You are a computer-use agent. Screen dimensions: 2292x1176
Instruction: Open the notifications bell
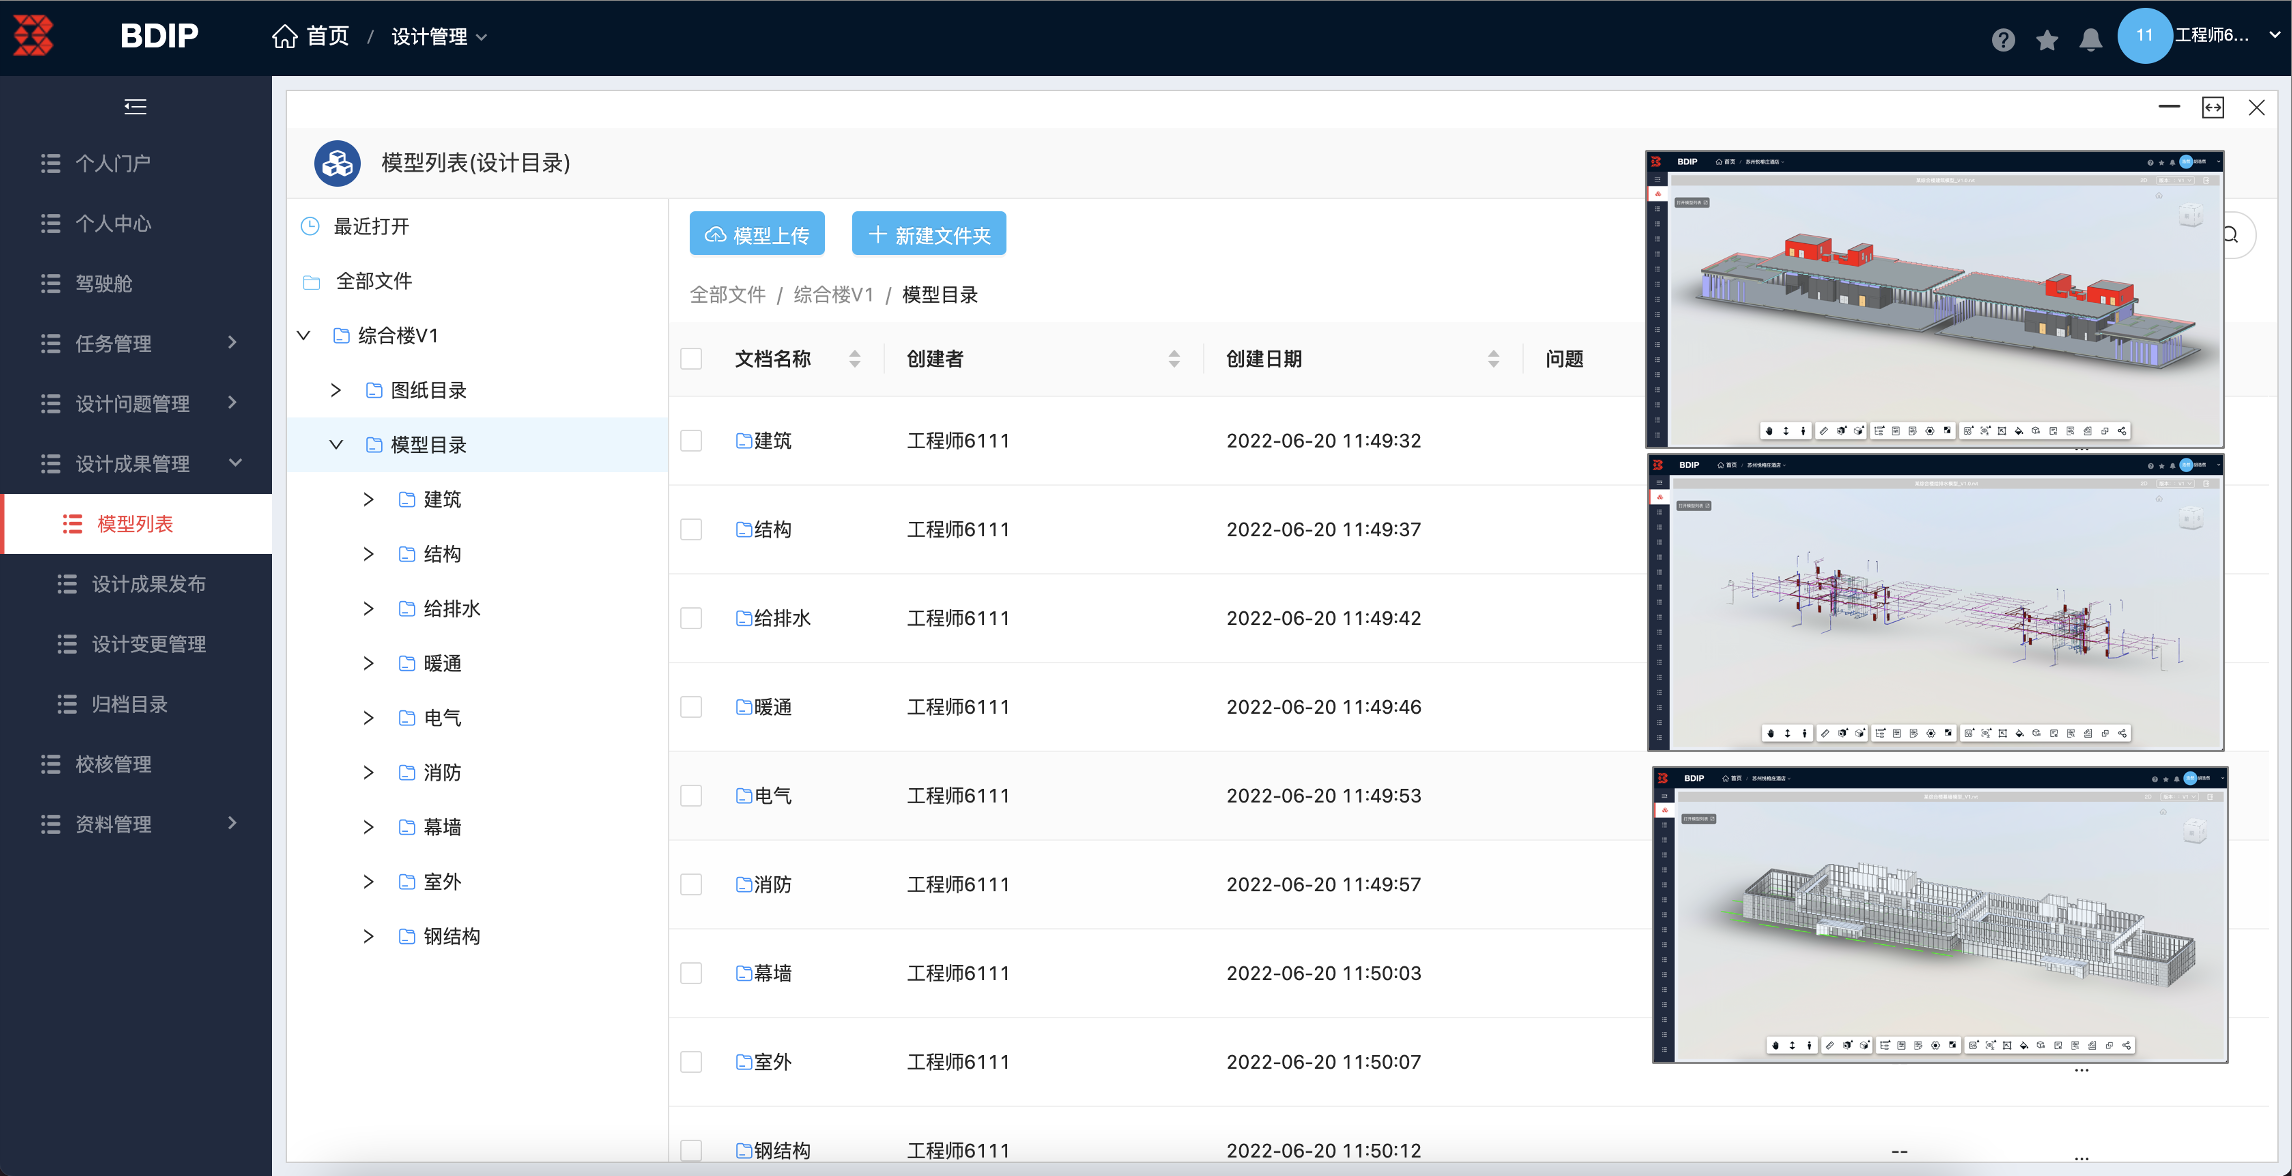pyautogui.click(x=2090, y=39)
